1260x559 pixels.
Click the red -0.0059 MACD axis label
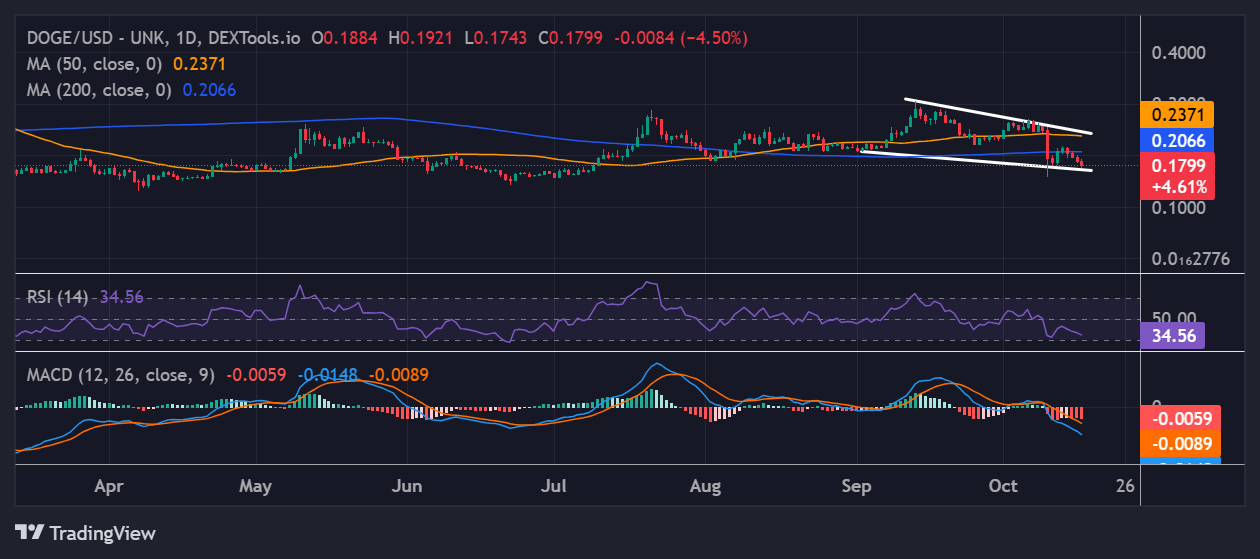(x=1177, y=419)
